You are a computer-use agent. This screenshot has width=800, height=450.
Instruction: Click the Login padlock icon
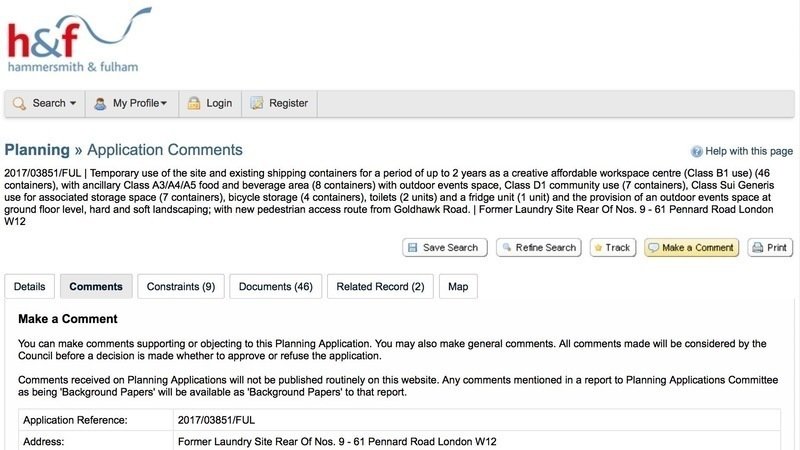194,103
